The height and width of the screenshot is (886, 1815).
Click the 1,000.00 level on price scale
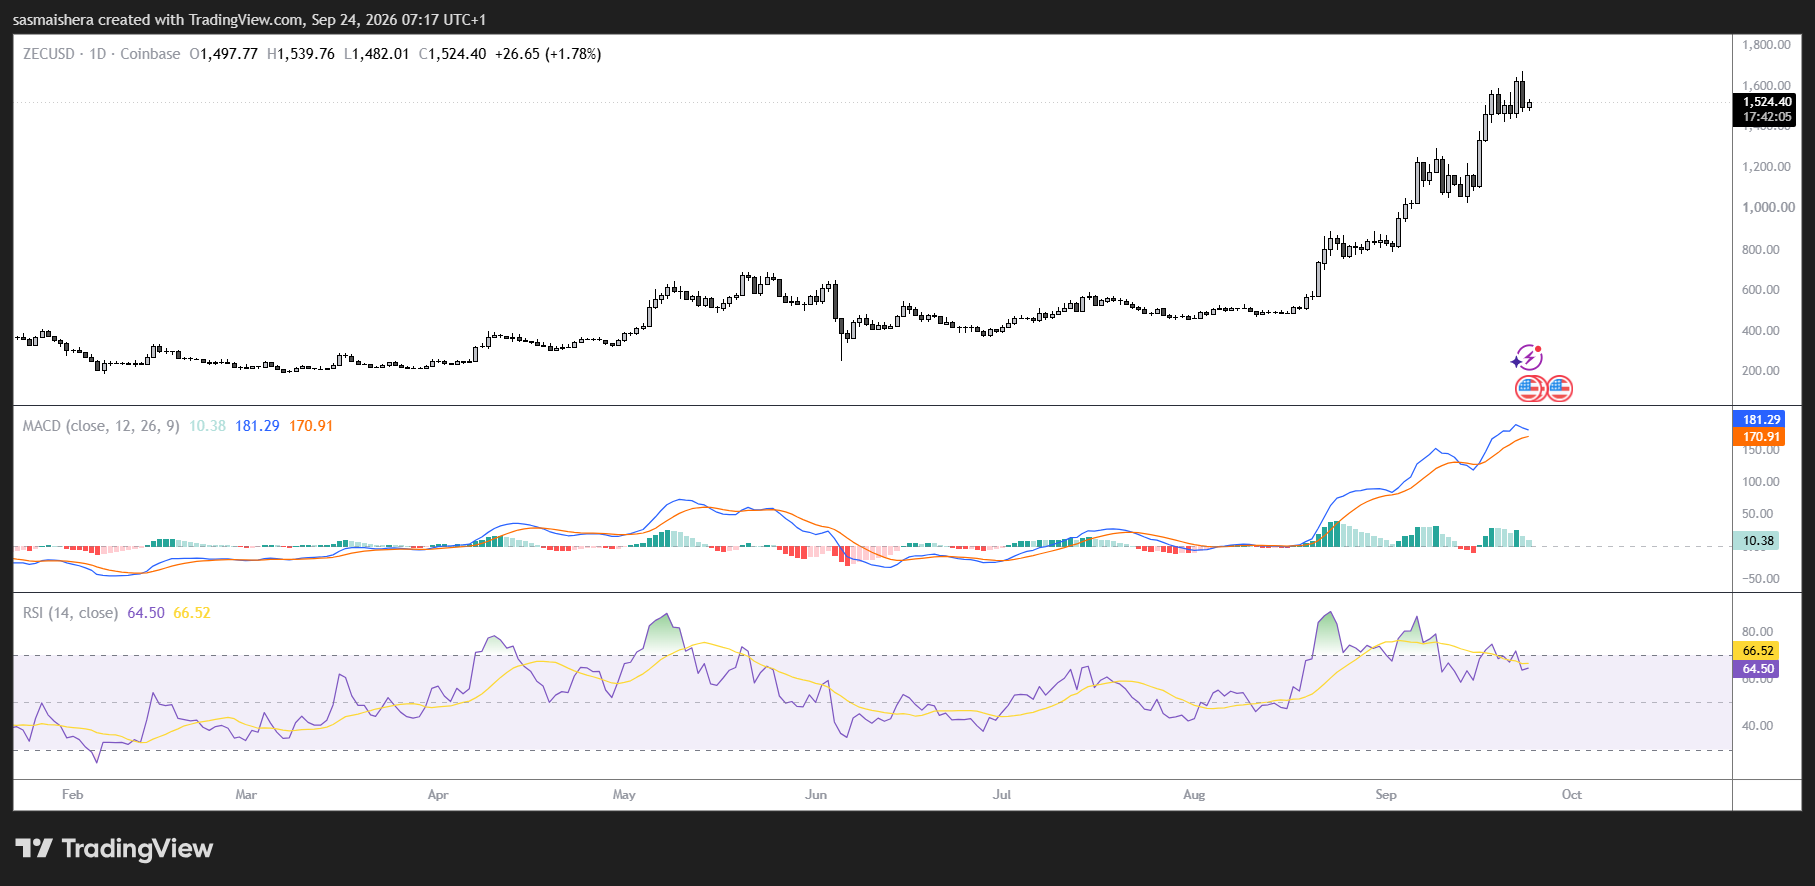click(1768, 208)
